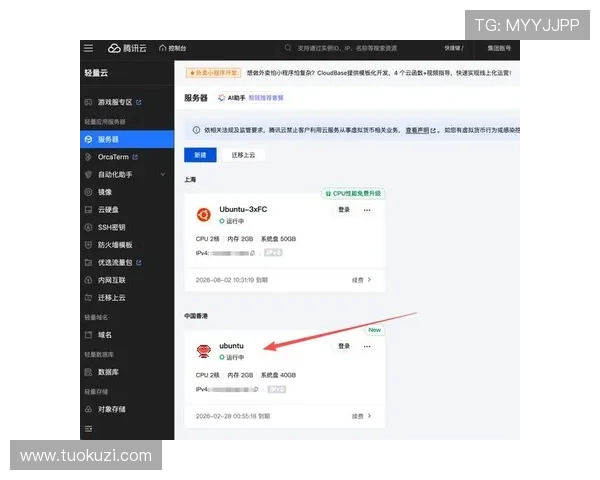Image resolution: width=600 pixels, height=480 pixels.
Task: Click the search magnifier icon
Action: coord(288,48)
